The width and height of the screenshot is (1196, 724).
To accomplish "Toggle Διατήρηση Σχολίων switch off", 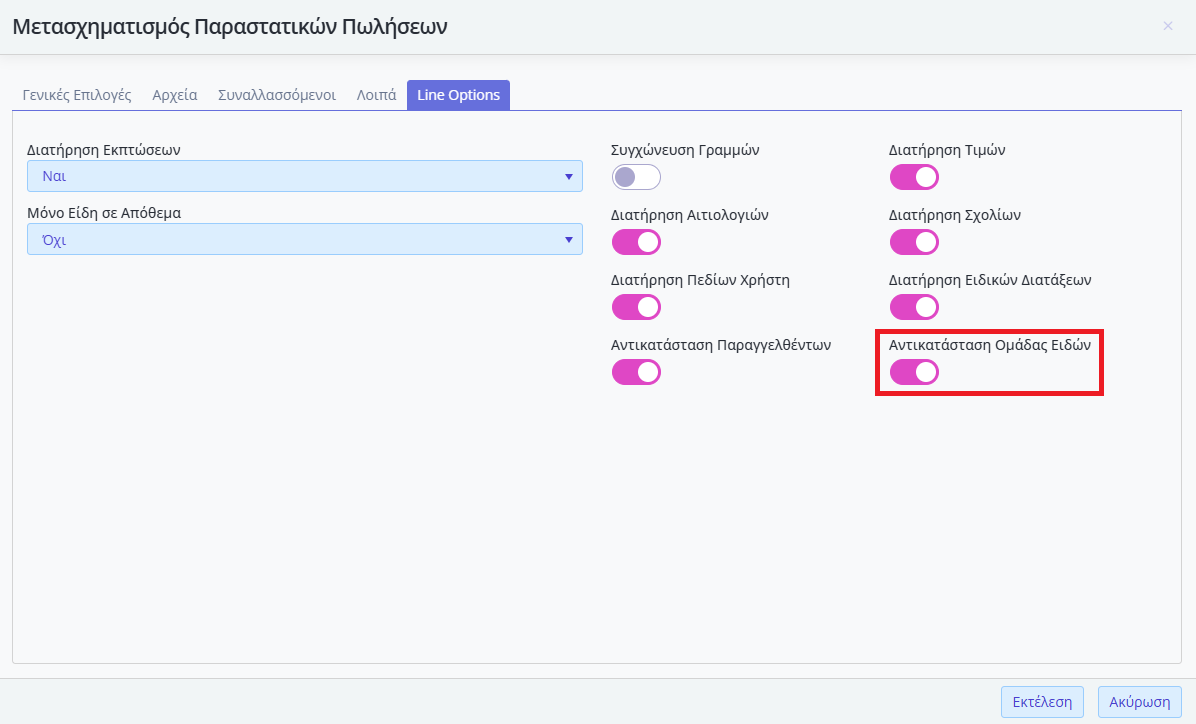I will (x=914, y=242).
